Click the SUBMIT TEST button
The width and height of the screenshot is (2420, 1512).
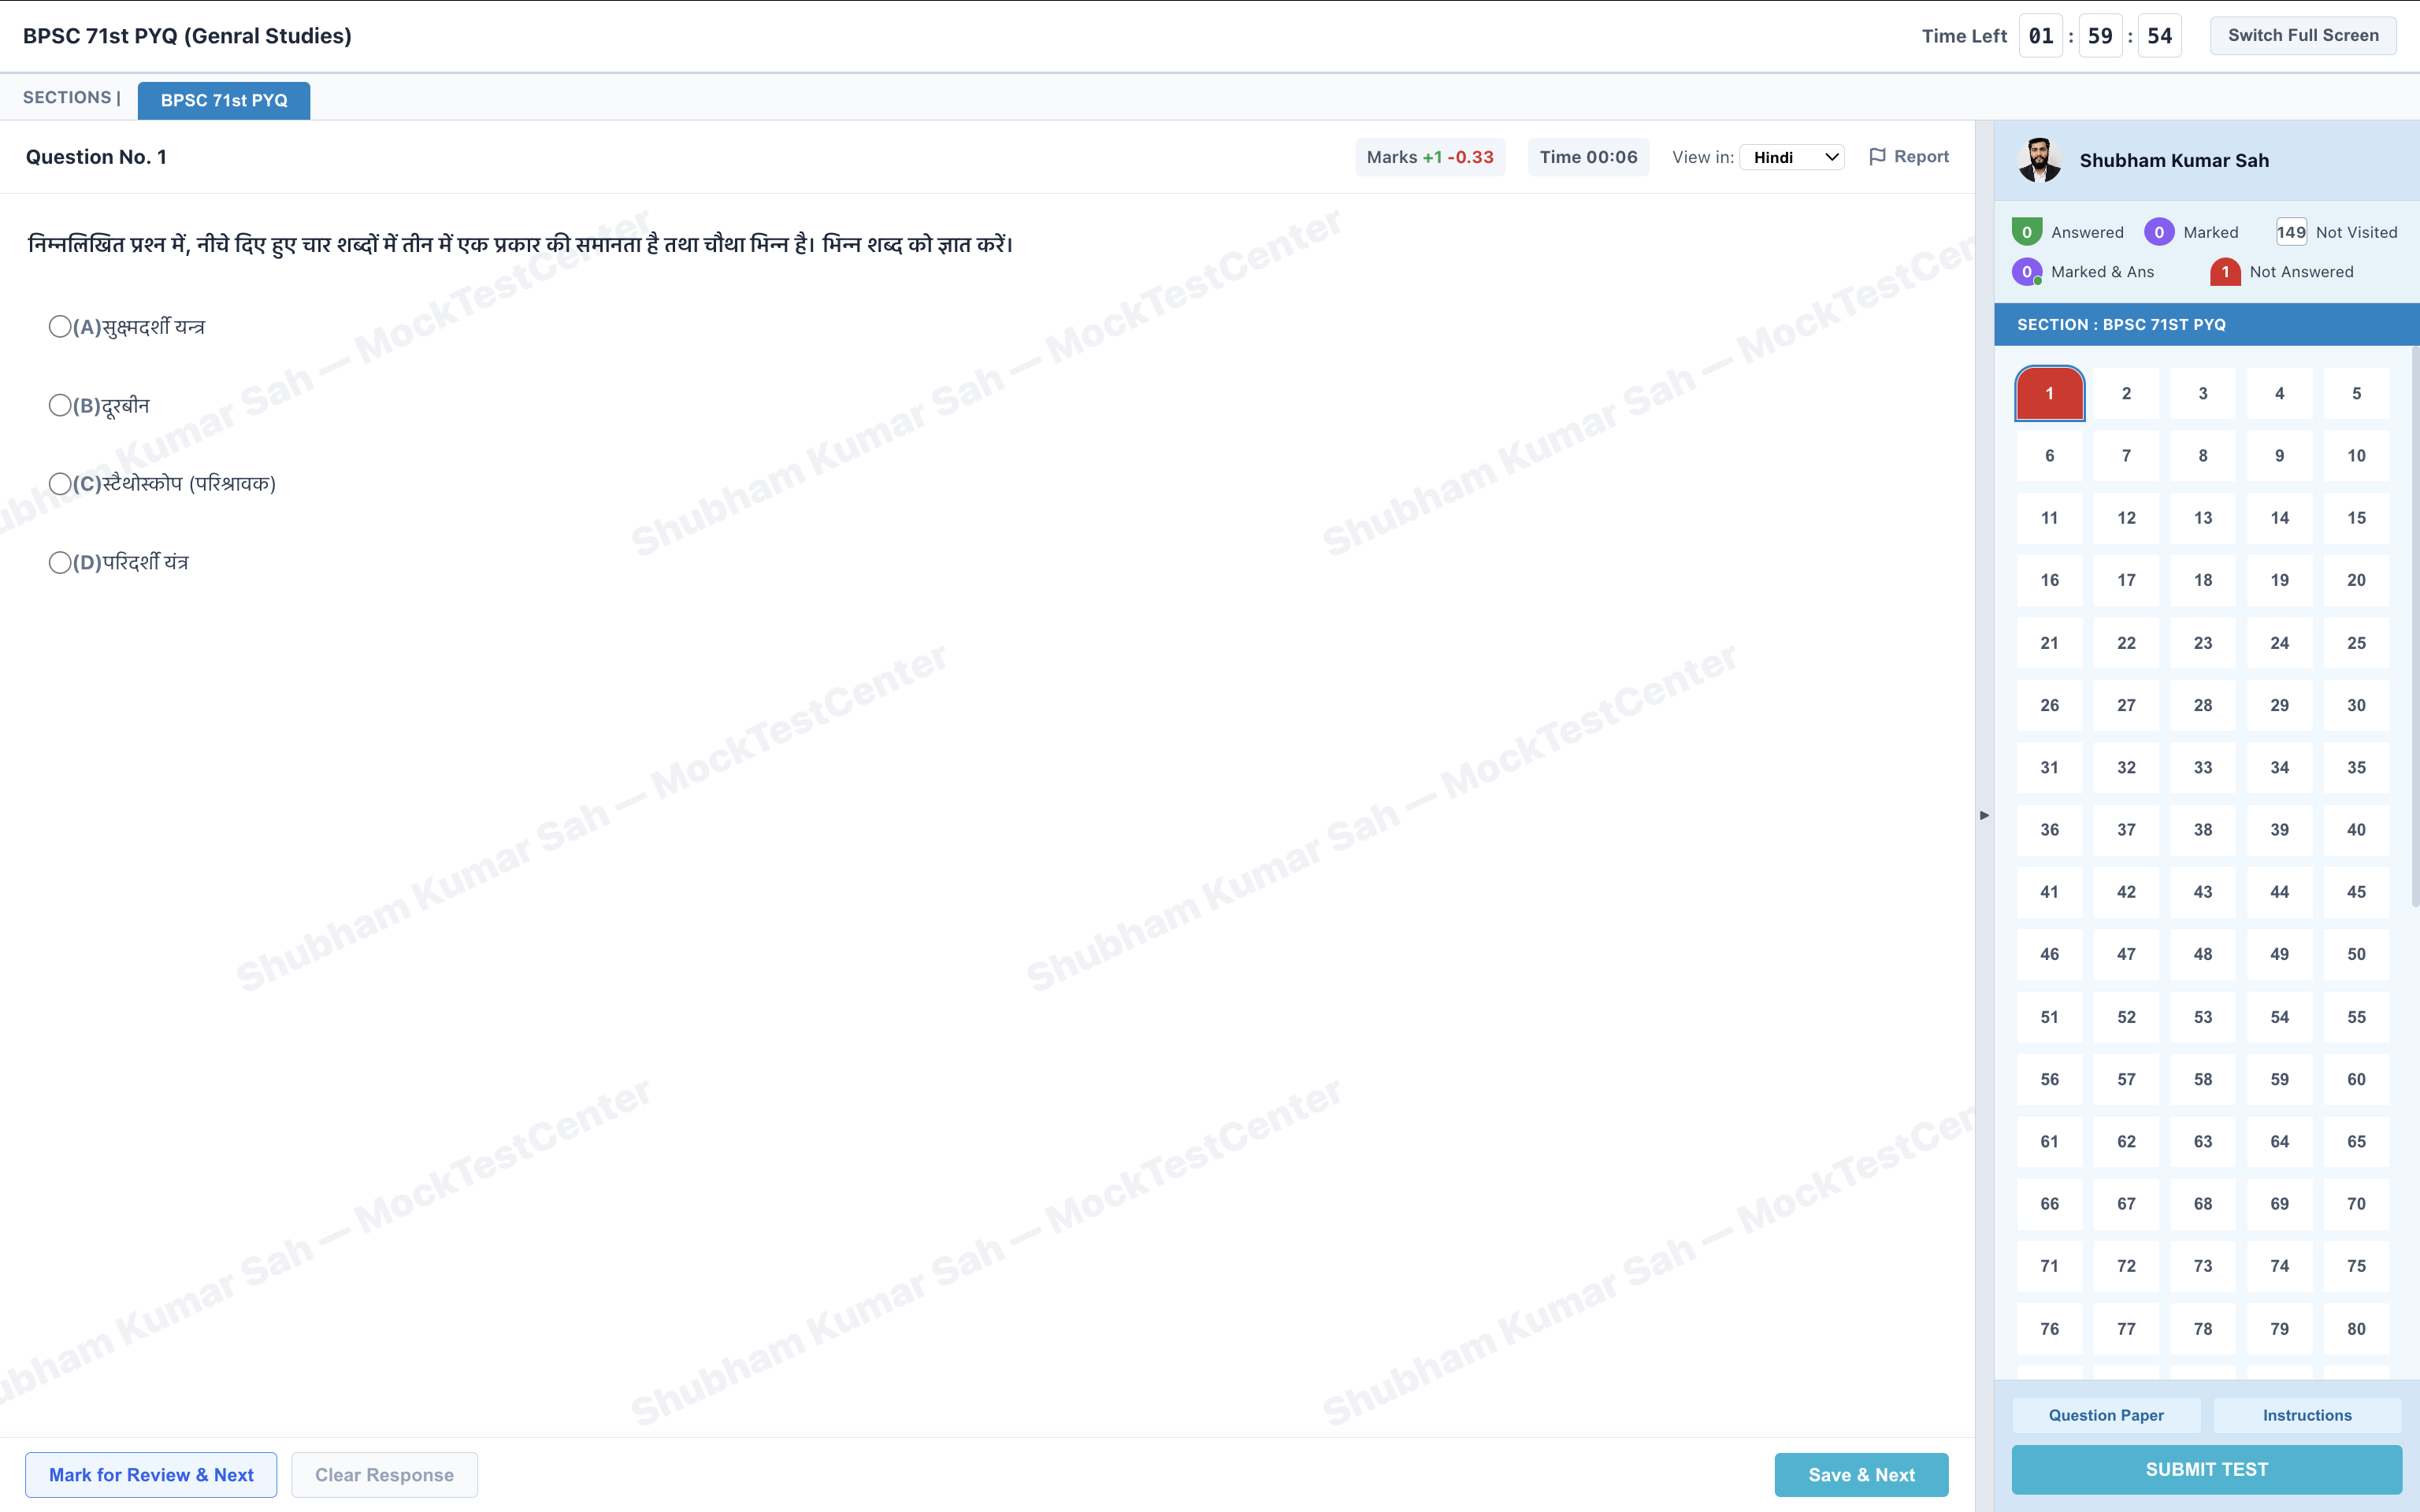point(2206,1469)
